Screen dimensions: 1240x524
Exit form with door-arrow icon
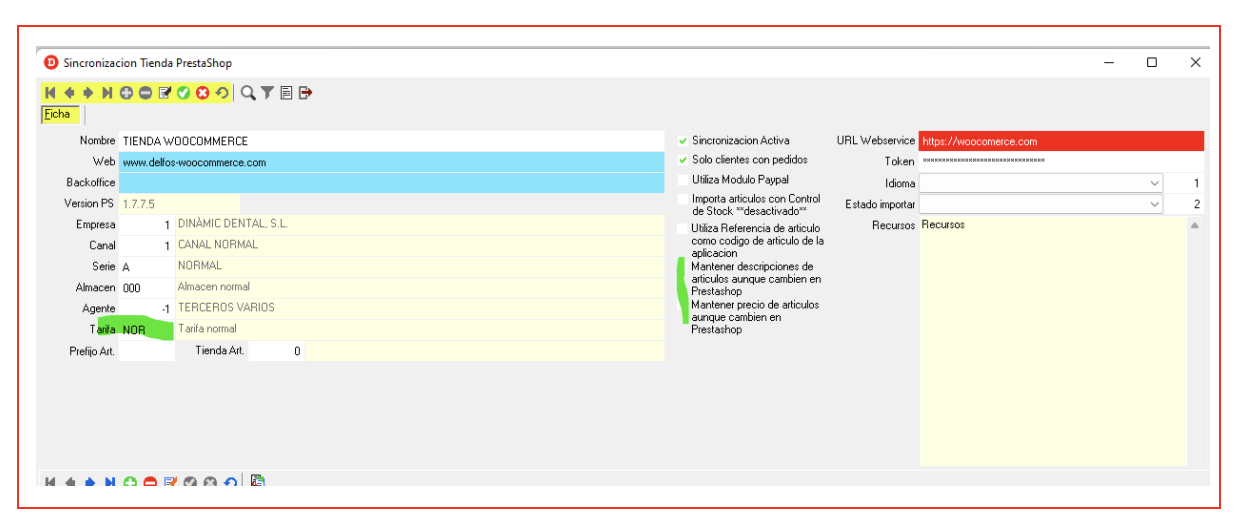pyautogui.click(x=305, y=93)
